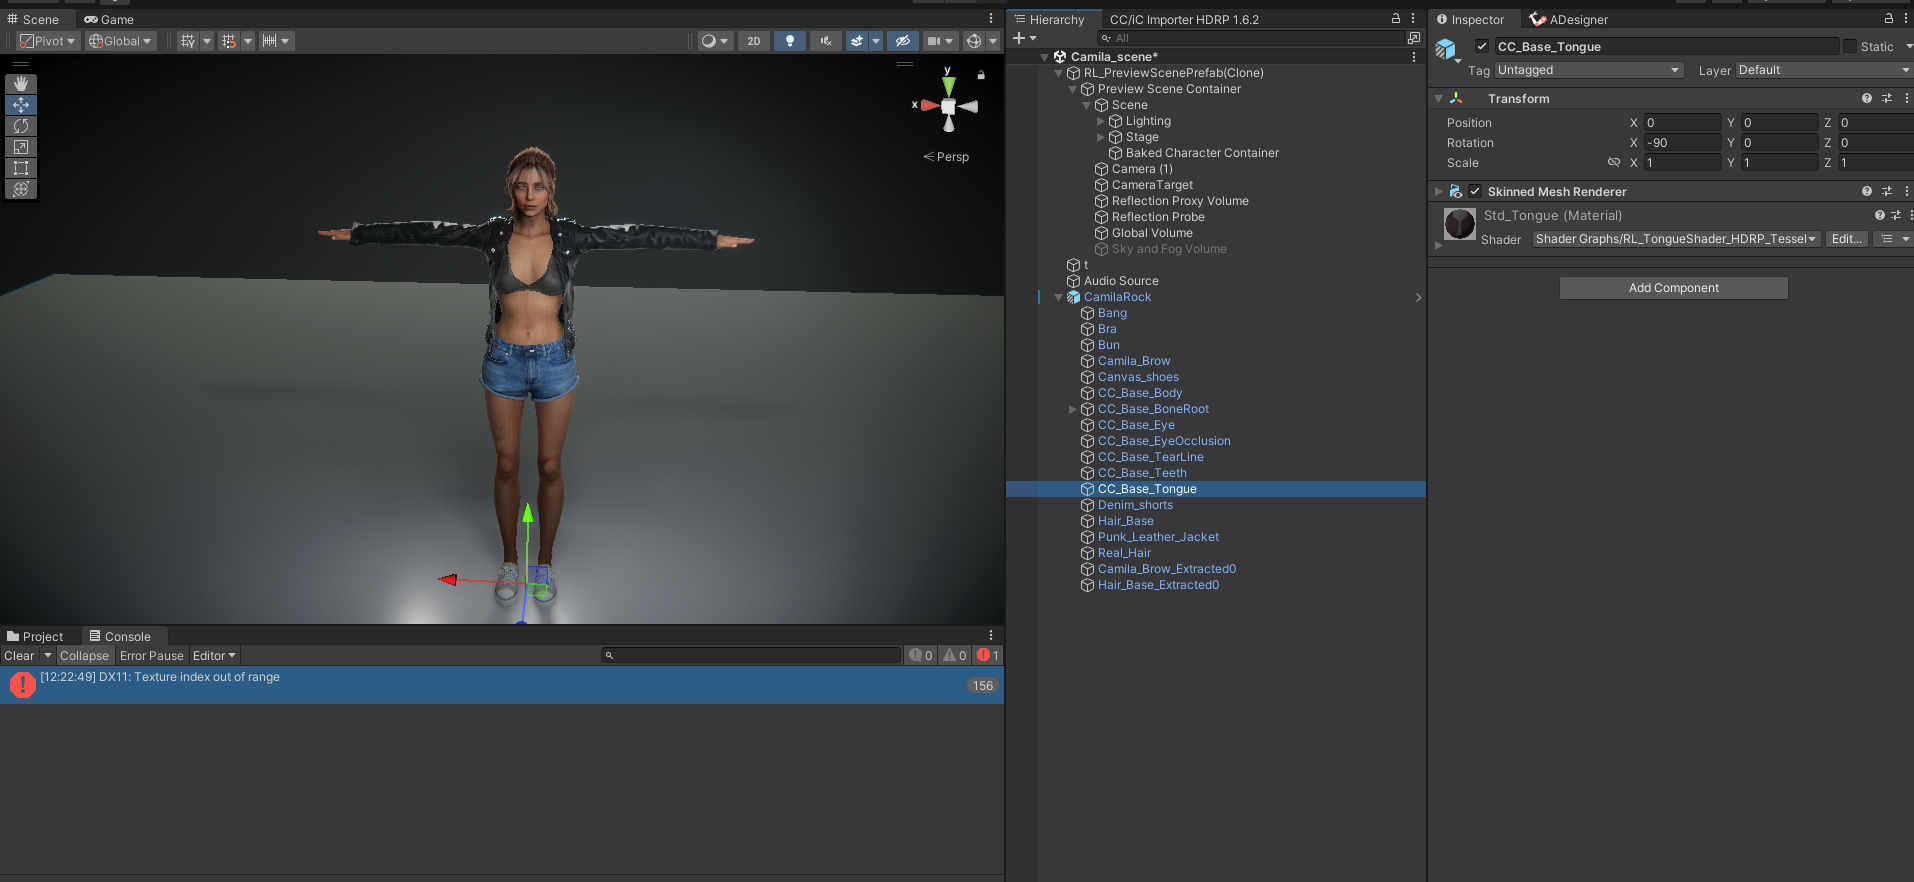Open Console Editor dropdown
The height and width of the screenshot is (882, 1914).
point(214,656)
